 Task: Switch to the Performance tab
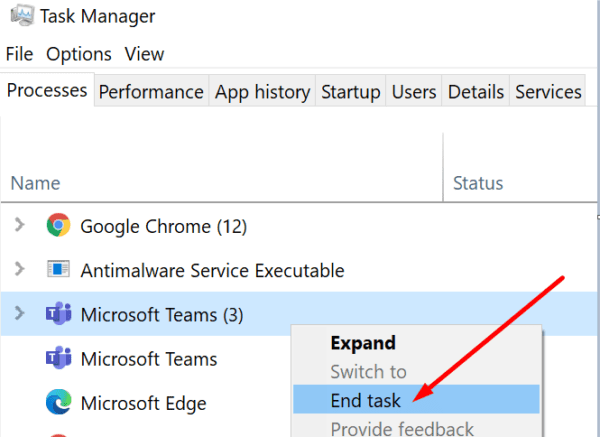[x=151, y=92]
